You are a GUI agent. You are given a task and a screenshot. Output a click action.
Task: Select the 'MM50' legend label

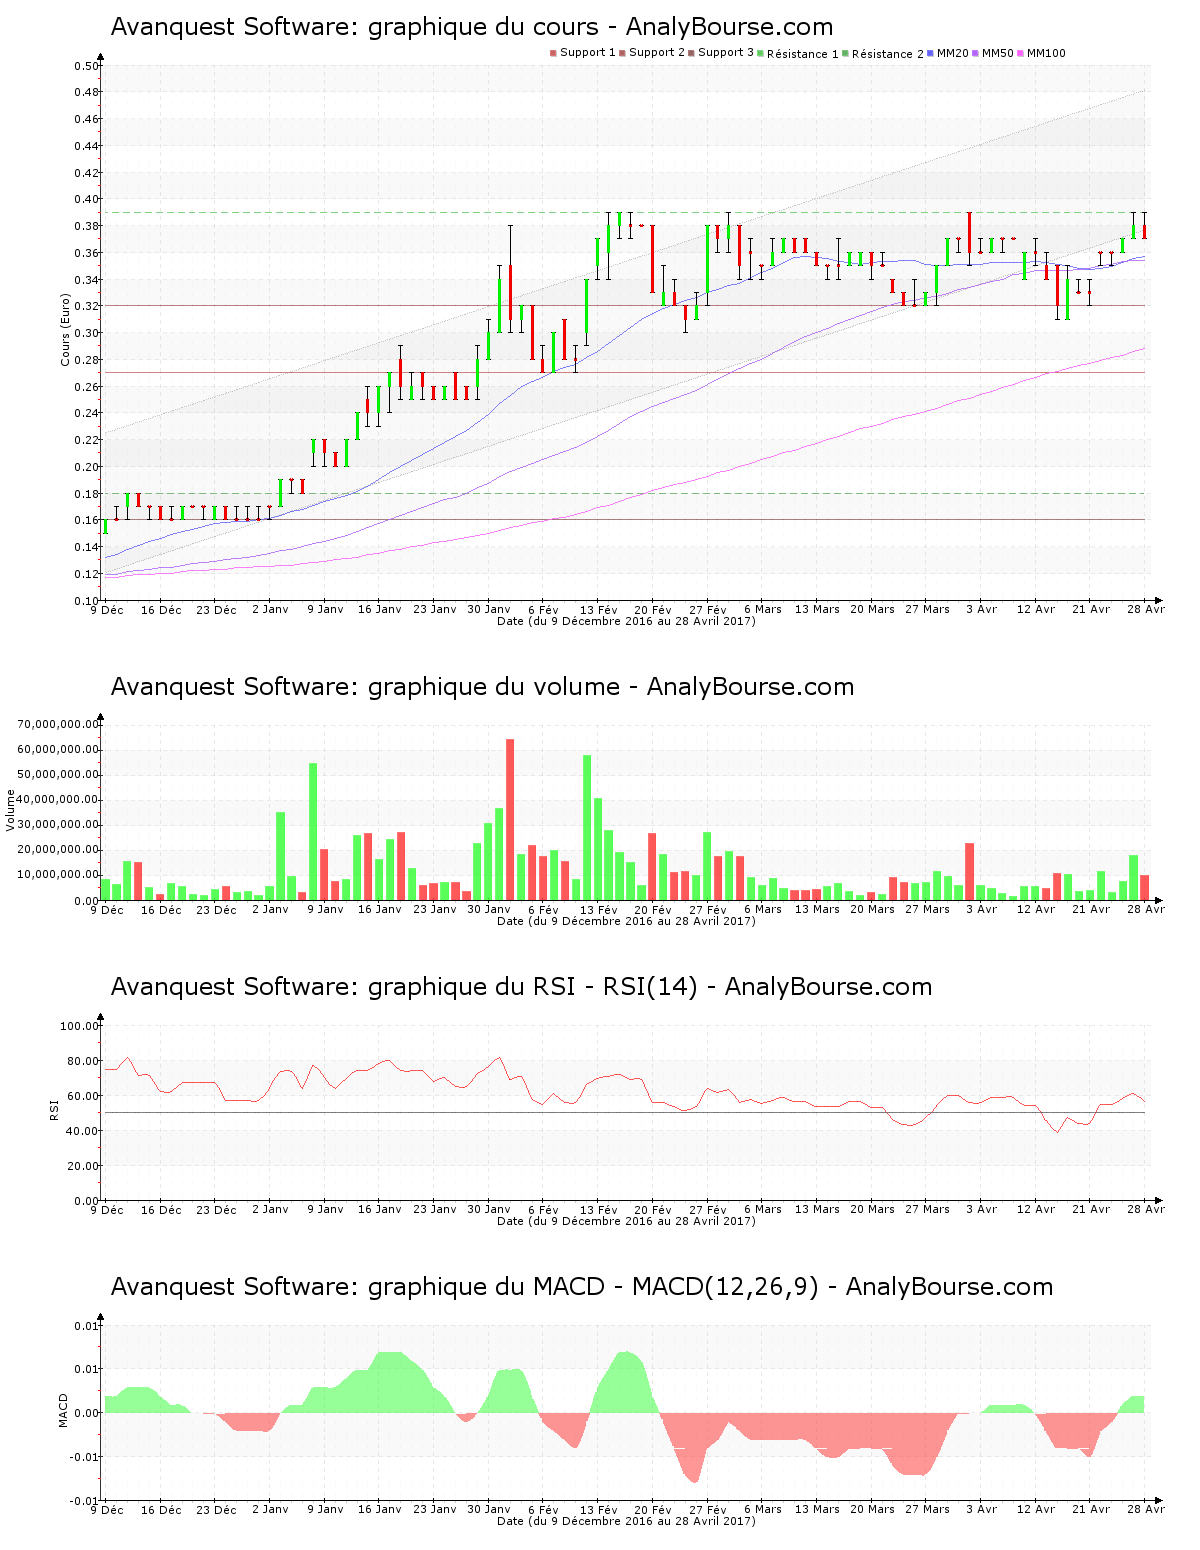pyautogui.click(x=997, y=53)
